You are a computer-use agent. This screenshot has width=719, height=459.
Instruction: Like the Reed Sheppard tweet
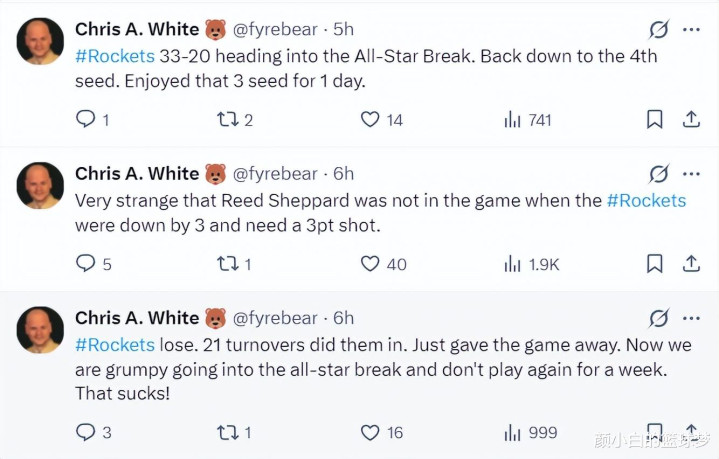pos(370,264)
